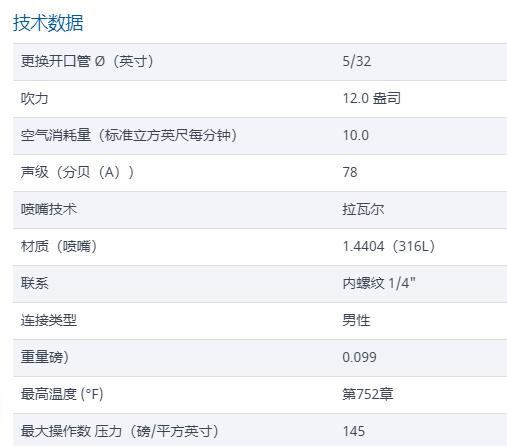The width and height of the screenshot is (507, 446).
Task: Click the 拉瓦尔 nozzle technology value
Action: pyautogui.click(x=363, y=209)
